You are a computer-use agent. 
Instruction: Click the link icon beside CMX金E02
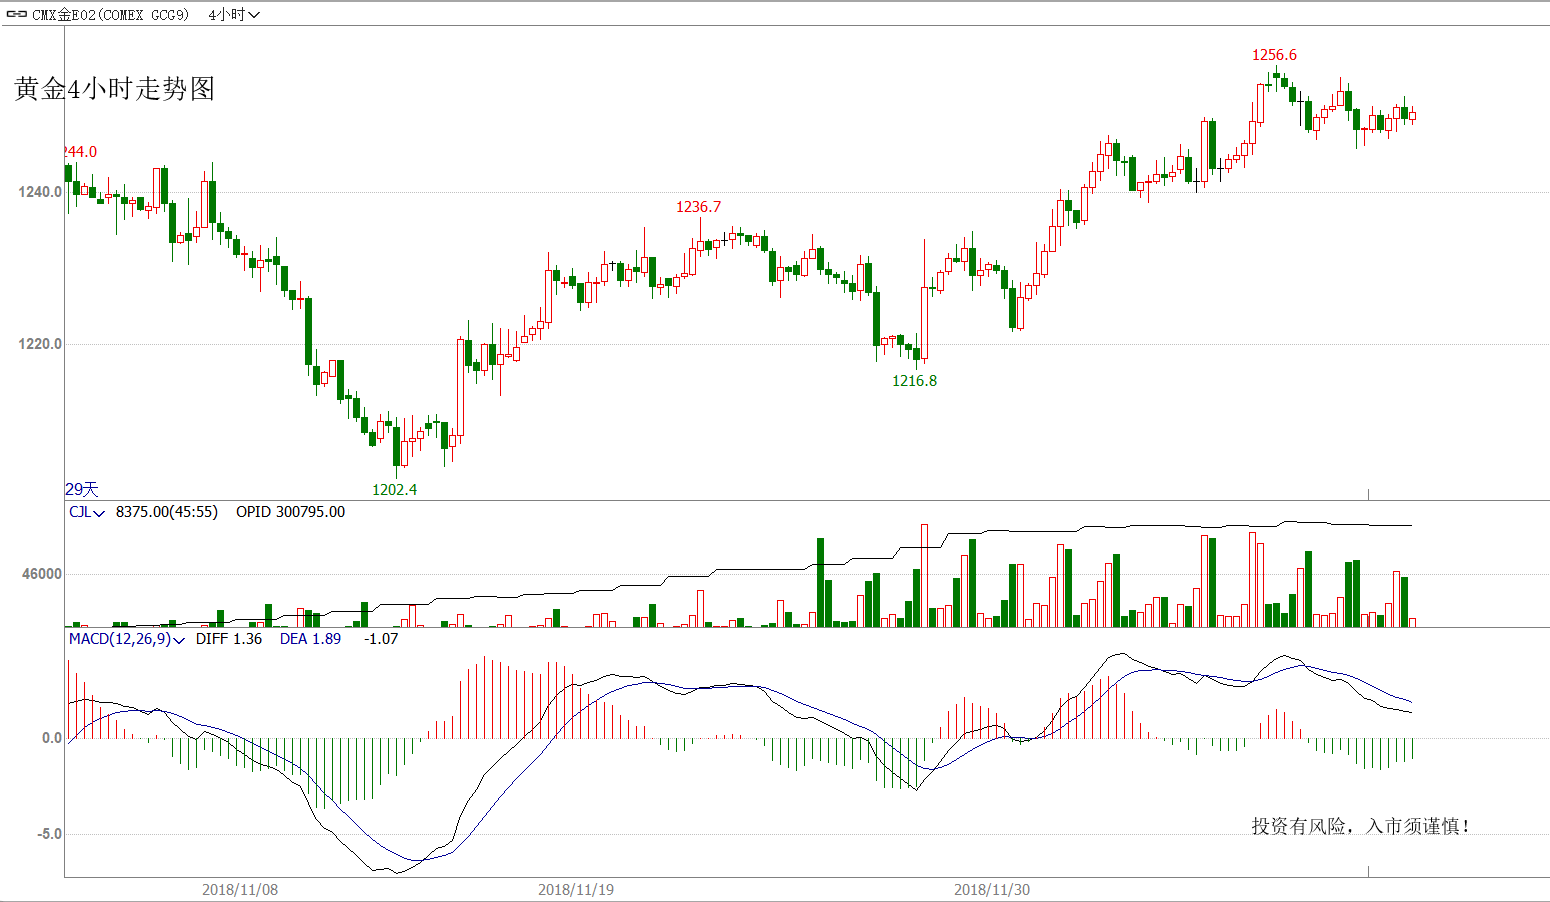(17, 14)
